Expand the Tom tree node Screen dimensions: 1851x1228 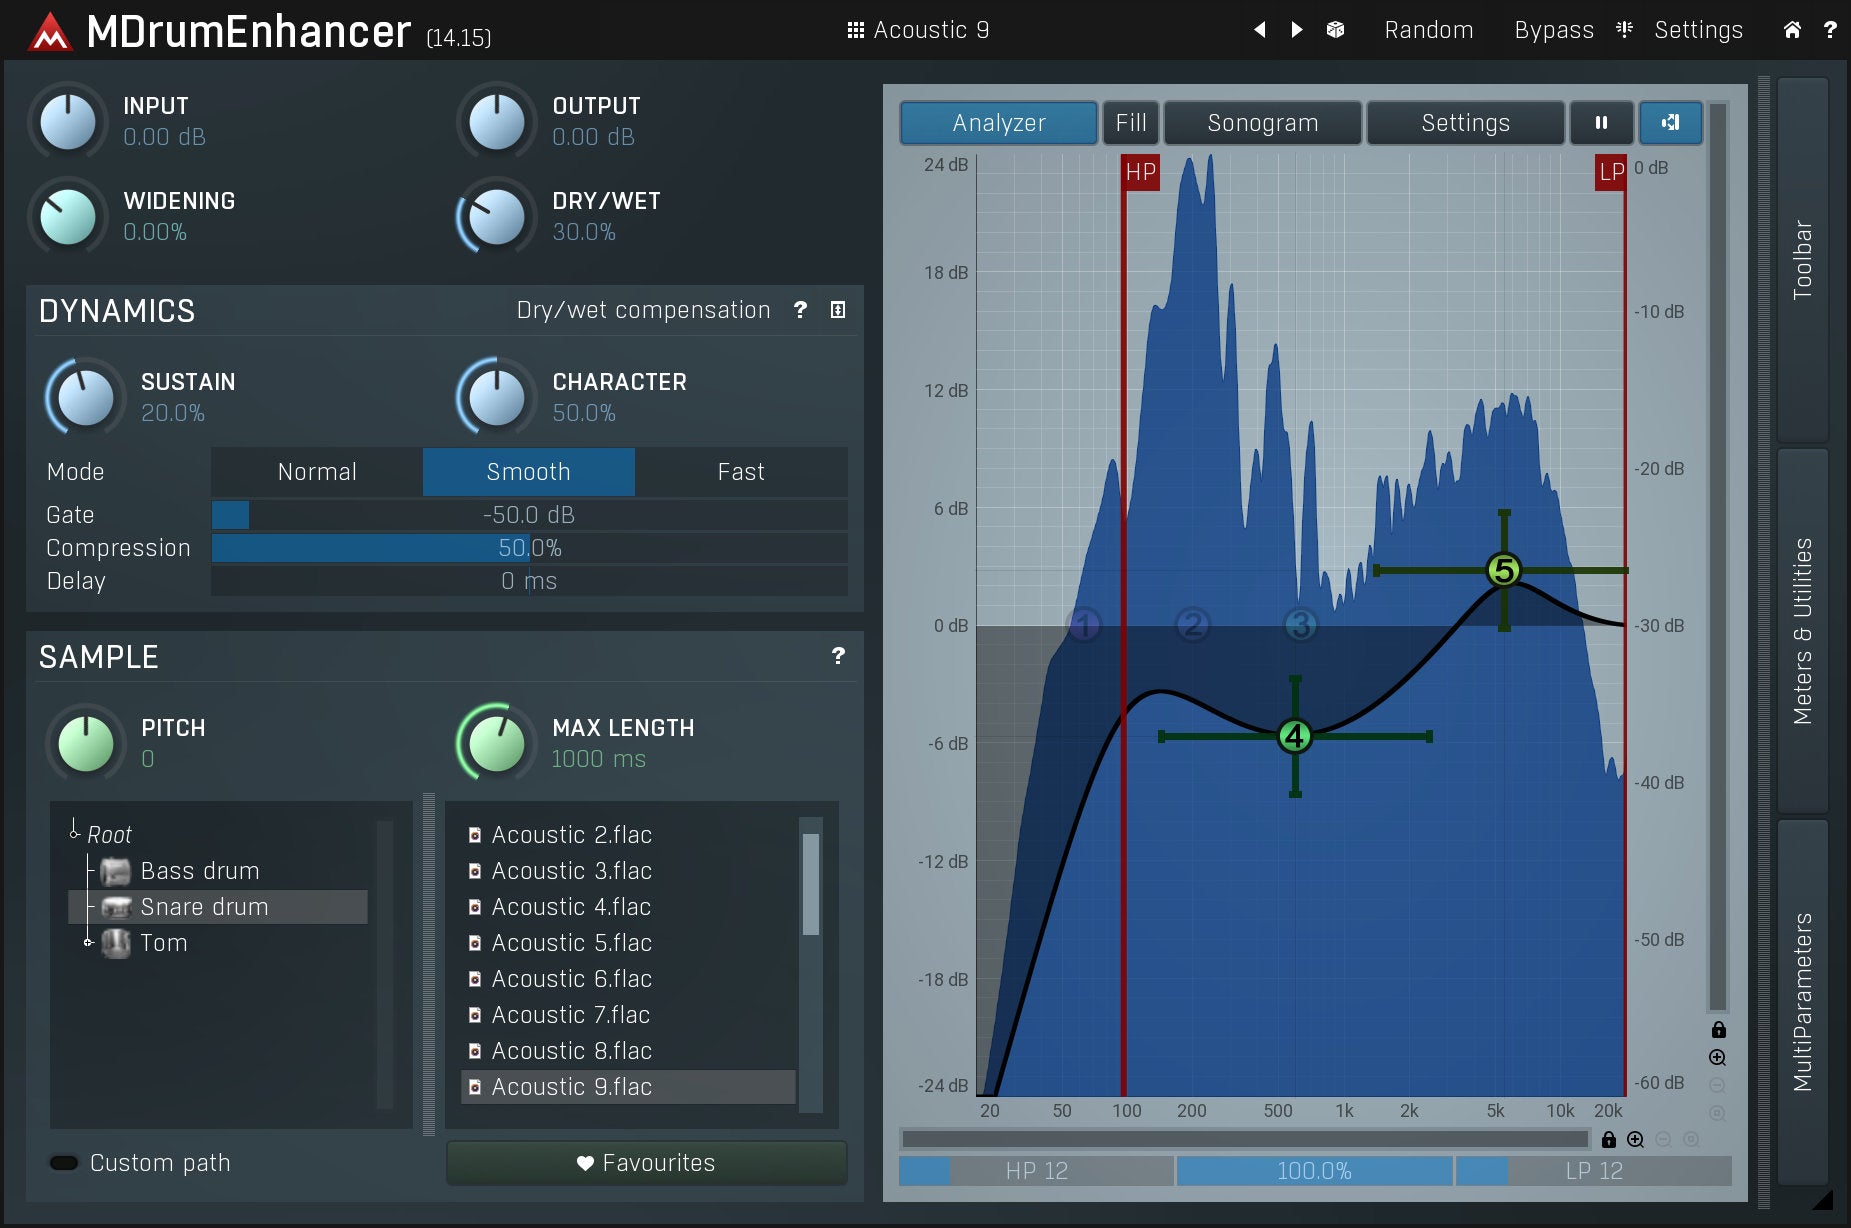click(x=88, y=942)
